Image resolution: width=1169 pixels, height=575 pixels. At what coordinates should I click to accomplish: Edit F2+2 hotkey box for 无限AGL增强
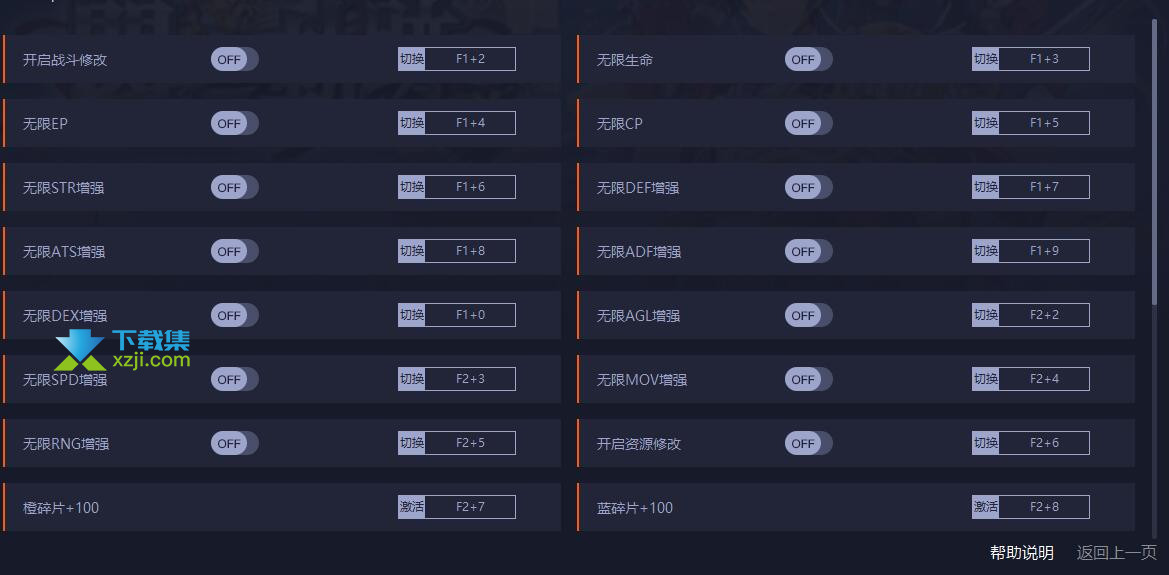click(x=1044, y=315)
